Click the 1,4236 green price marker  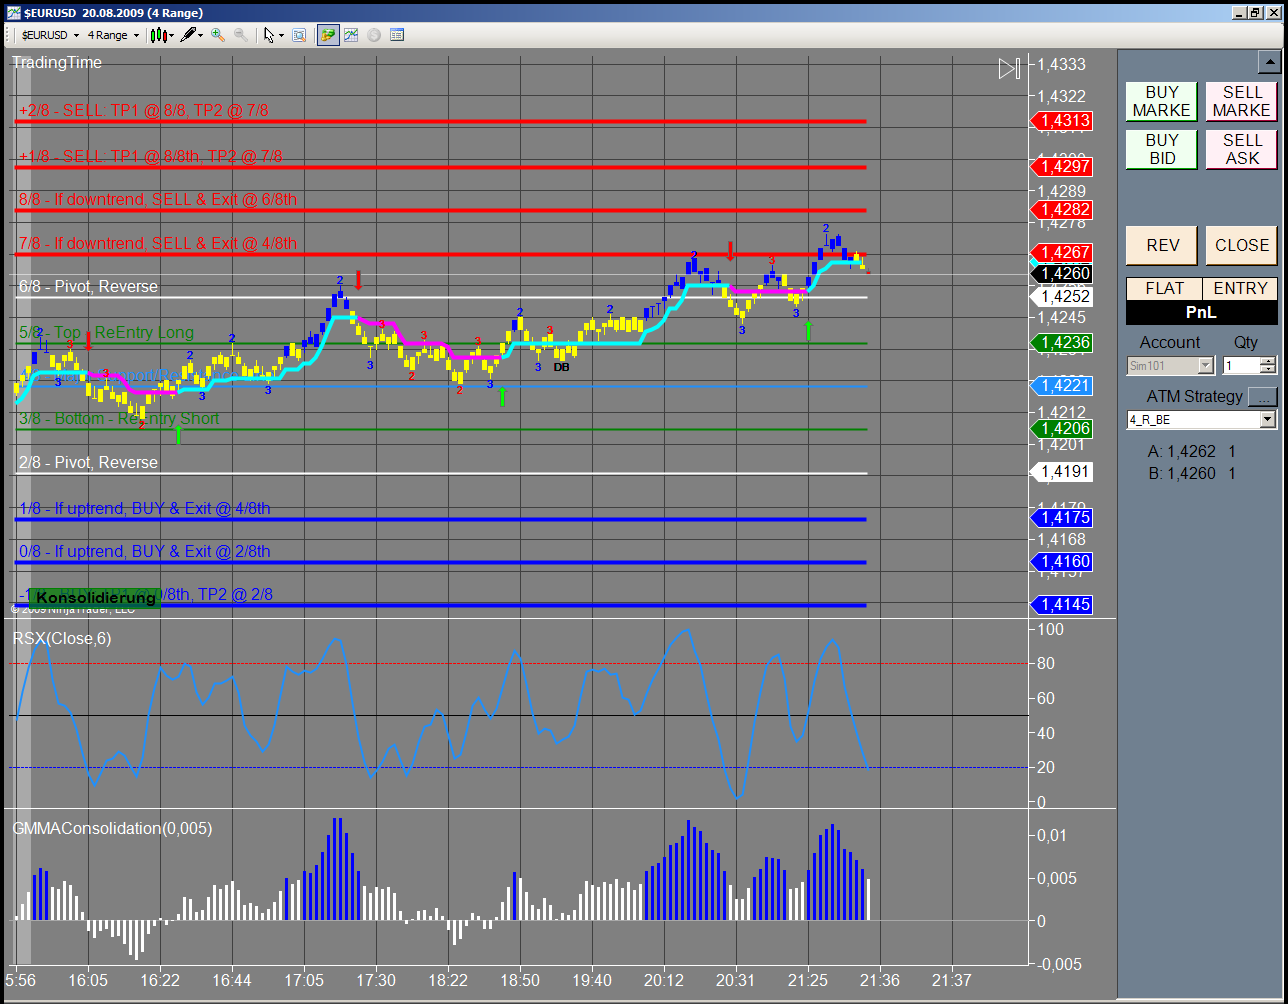1060,342
